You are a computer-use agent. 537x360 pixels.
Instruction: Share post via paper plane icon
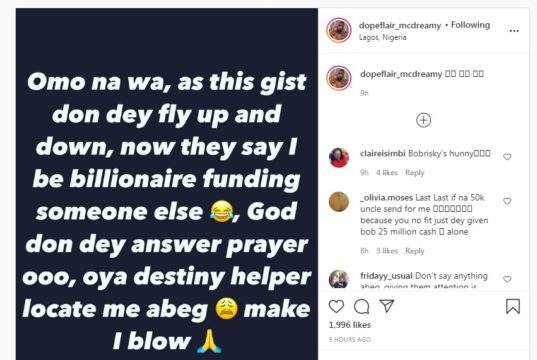coord(387,306)
